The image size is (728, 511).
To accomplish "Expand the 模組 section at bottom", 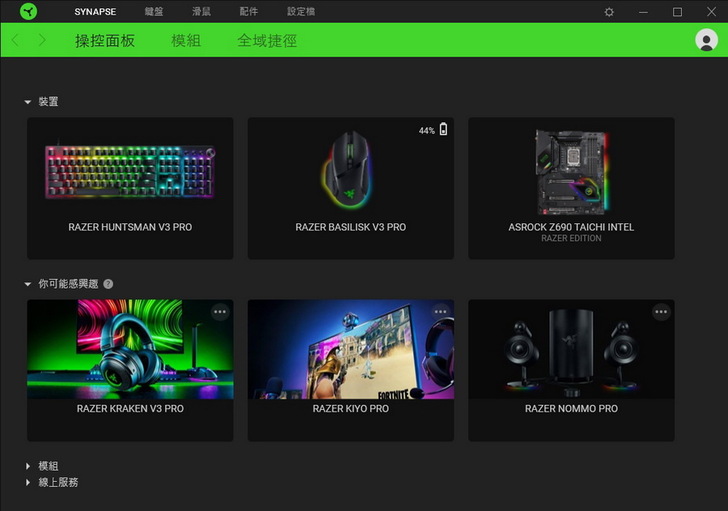I will [28, 466].
